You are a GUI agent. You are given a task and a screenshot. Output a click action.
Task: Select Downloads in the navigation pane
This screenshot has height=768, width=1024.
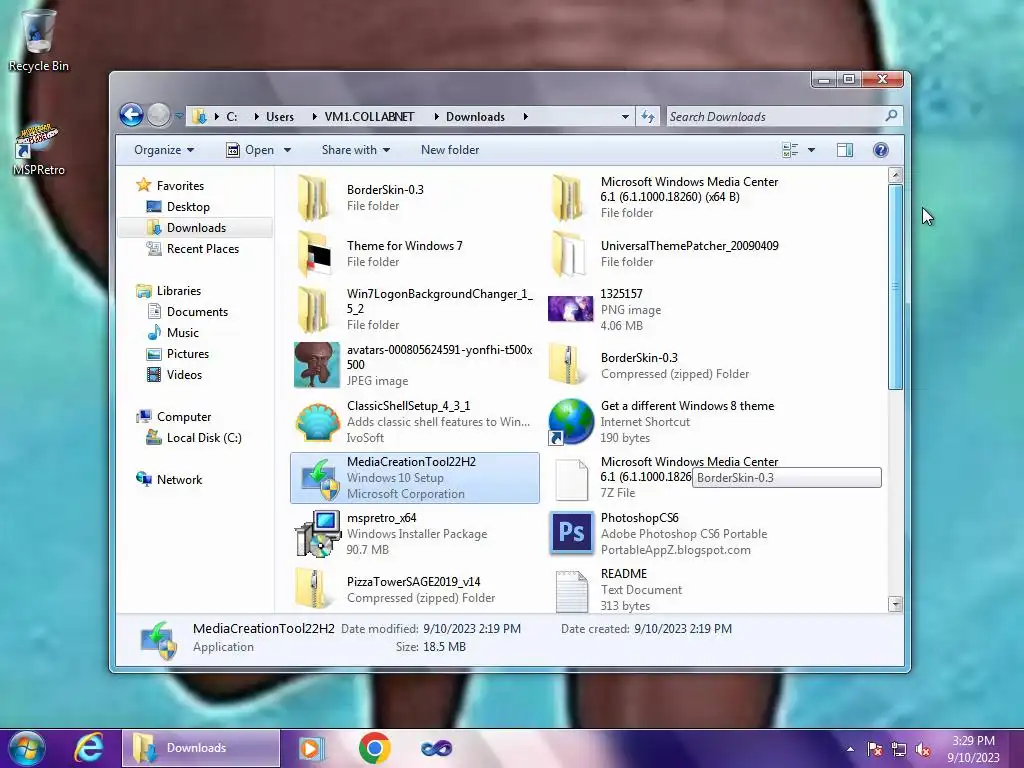pos(196,228)
